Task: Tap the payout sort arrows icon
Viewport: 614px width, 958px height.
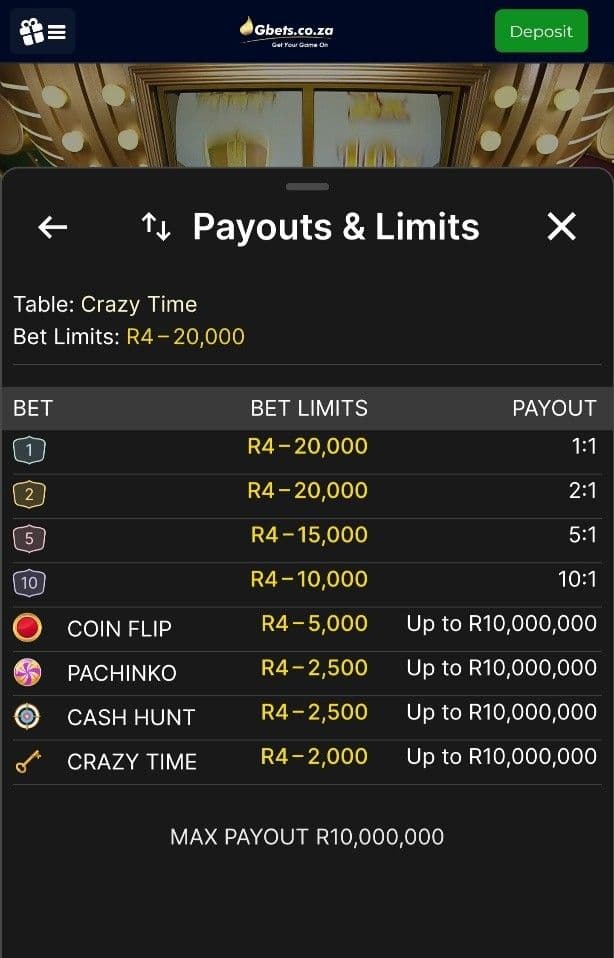Action: pyautogui.click(x=157, y=227)
